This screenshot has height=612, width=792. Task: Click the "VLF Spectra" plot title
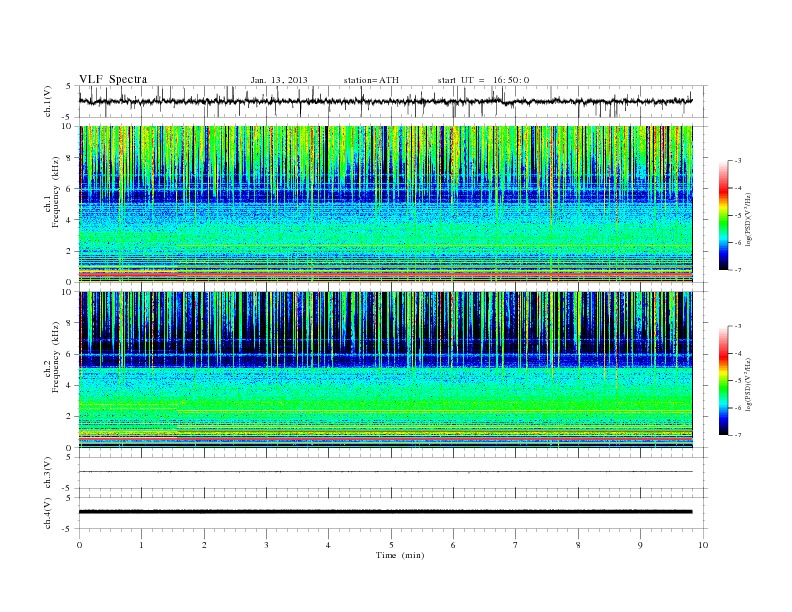[113, 79]
